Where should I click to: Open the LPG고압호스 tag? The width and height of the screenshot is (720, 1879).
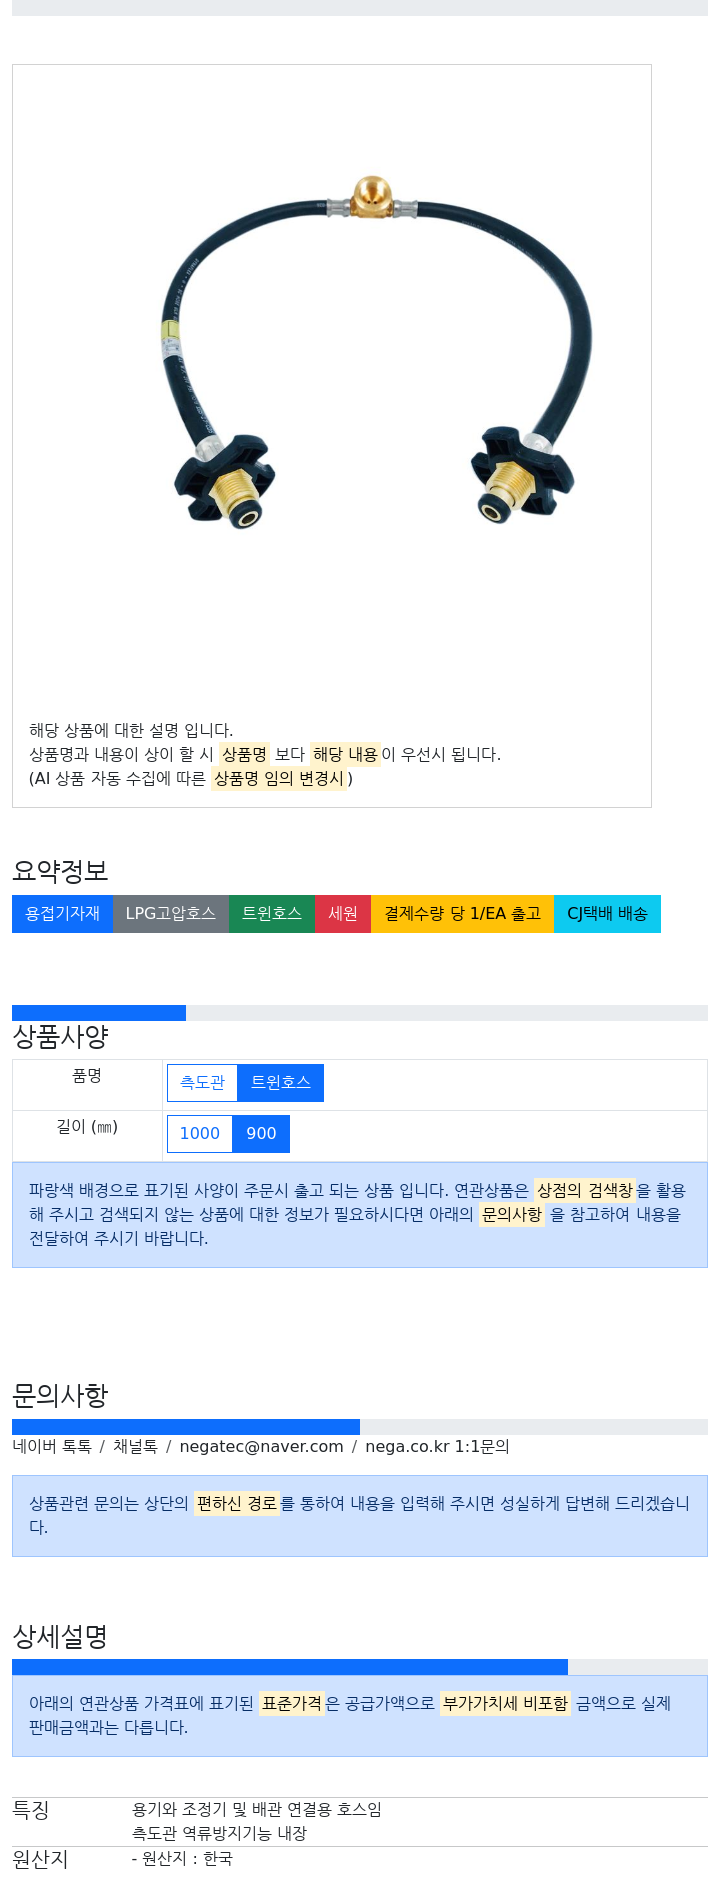171,914
